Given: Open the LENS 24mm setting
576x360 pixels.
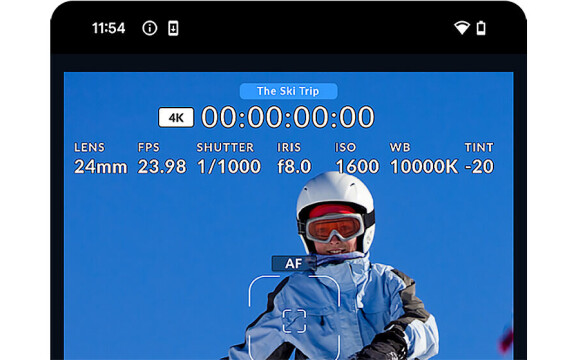Looking at the screenshot, I should tap(101, 159).
